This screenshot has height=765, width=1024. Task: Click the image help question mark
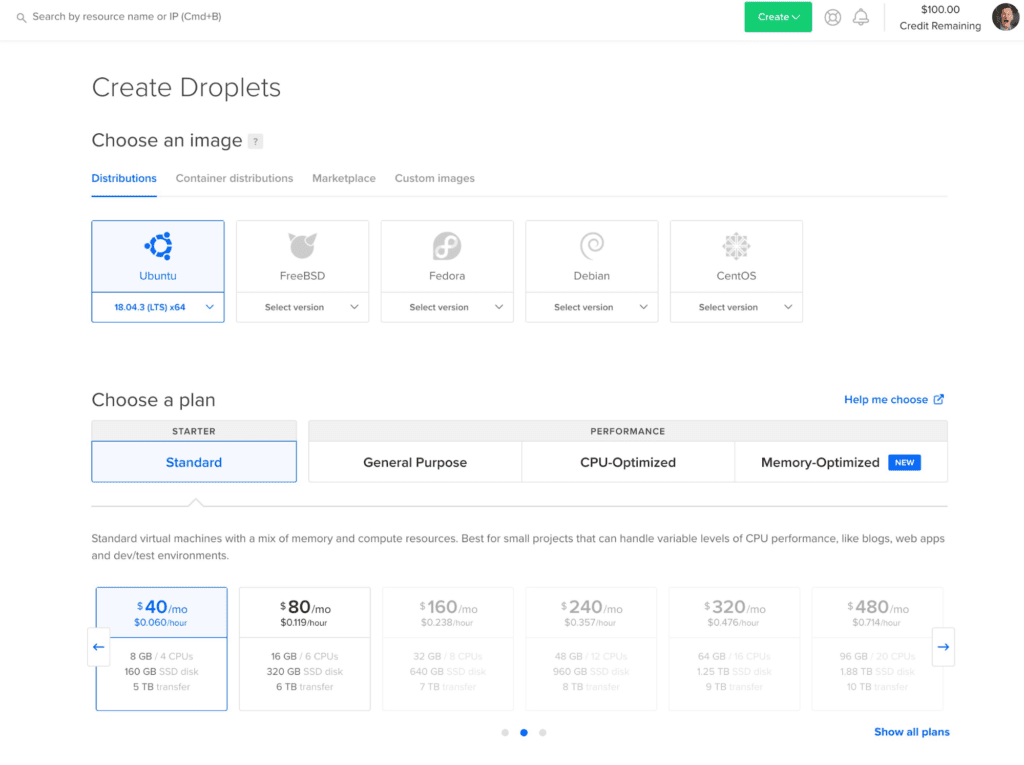pos(255,141)
